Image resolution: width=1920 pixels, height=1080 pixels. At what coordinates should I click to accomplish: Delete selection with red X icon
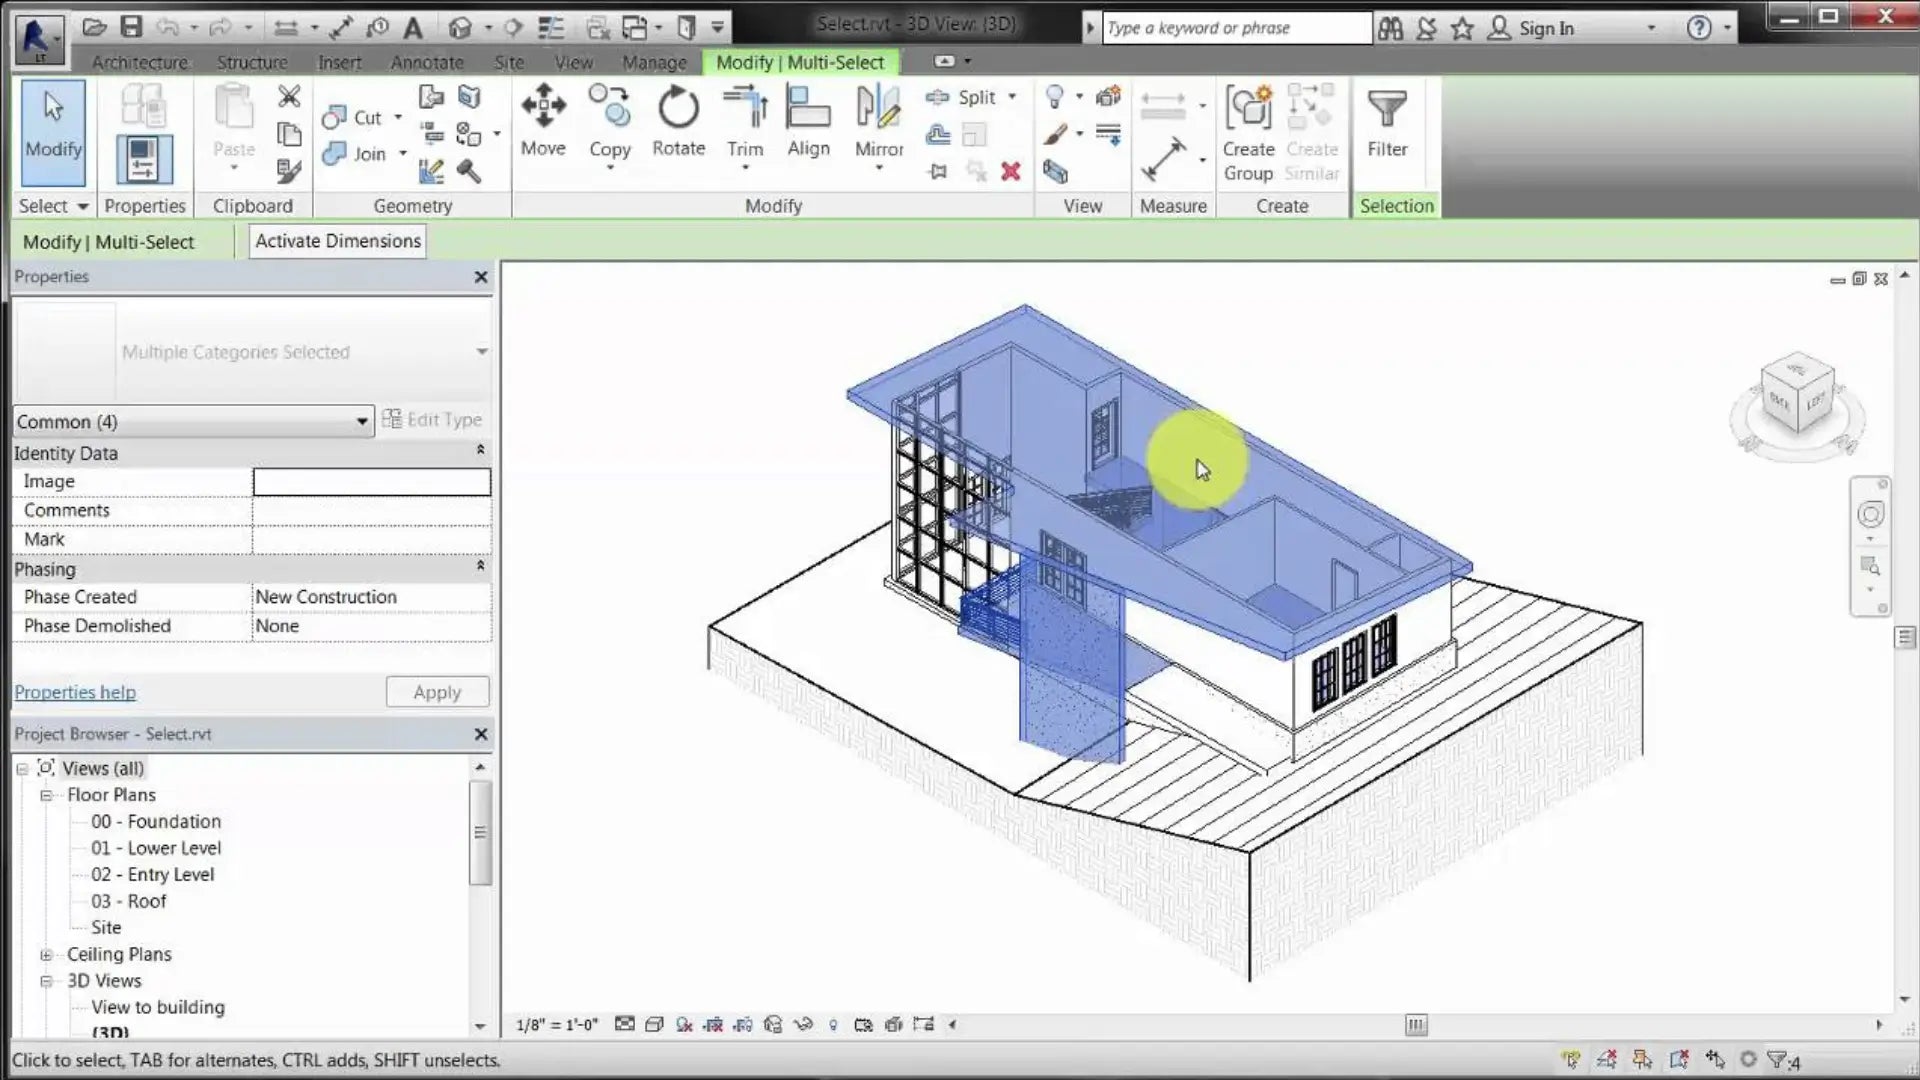pyautogui.click(x=1011, y=171)
